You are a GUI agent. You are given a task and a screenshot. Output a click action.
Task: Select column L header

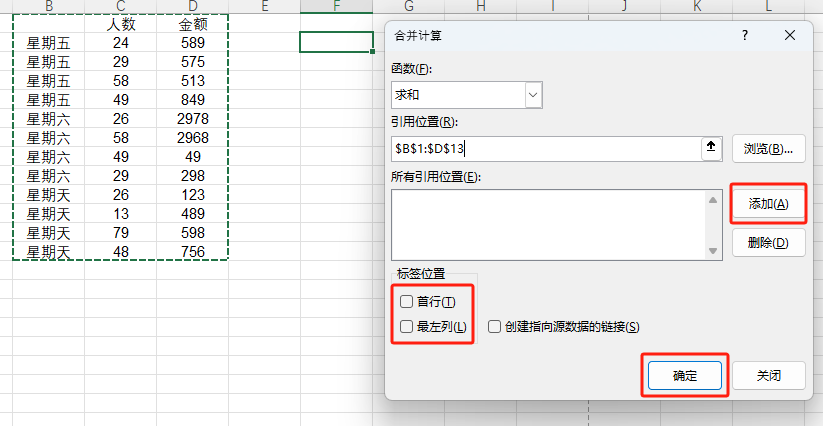click(768, 6)
